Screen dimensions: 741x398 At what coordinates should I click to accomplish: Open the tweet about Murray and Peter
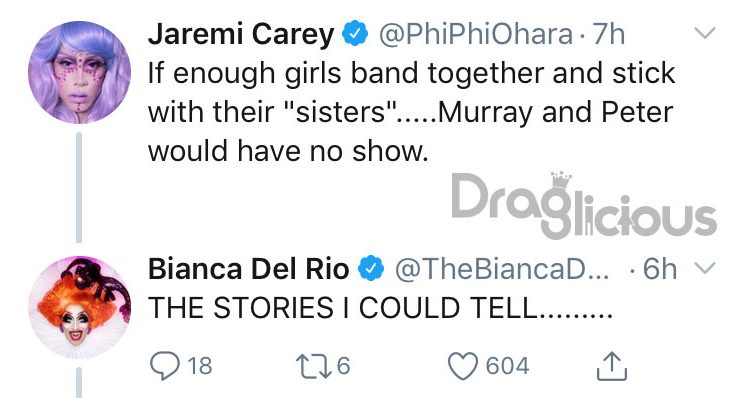click(x=411, y=112)
